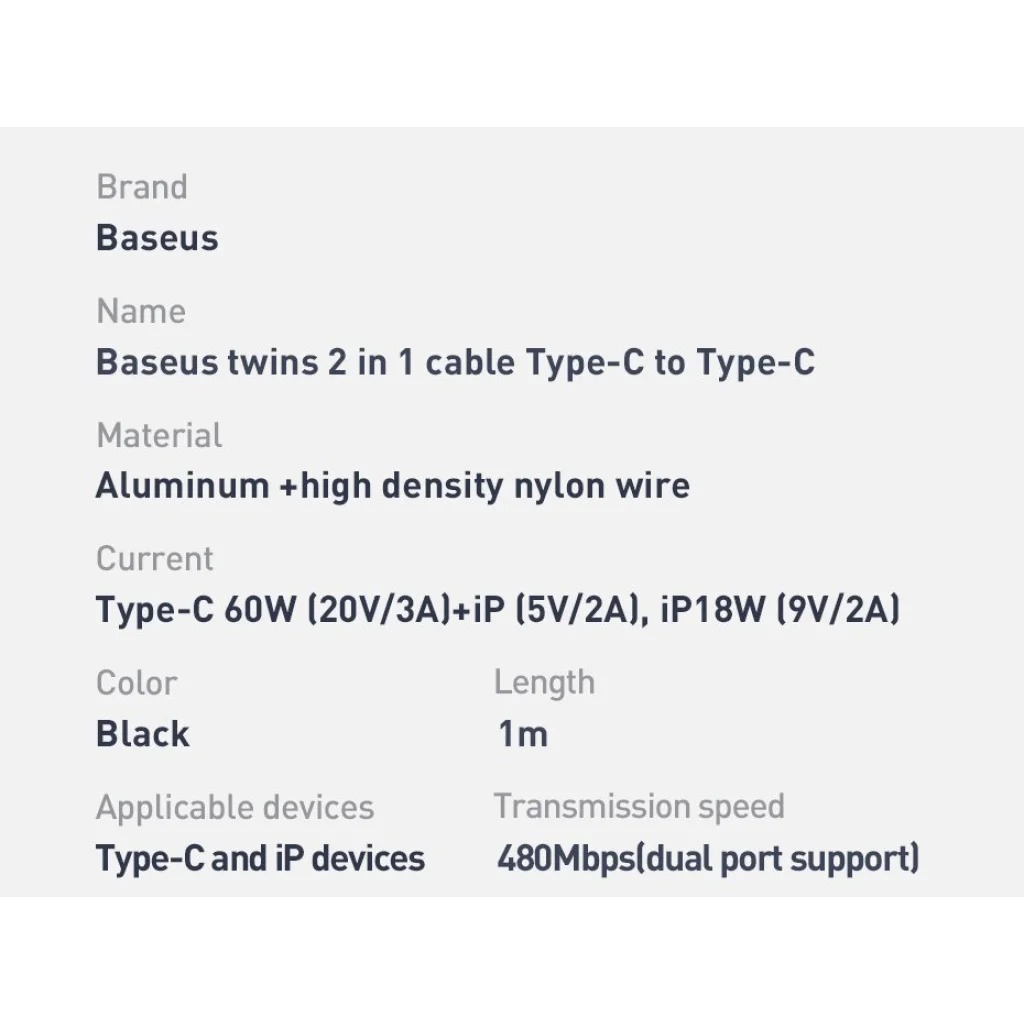The height and width of the screenshot is (1024, 1024).
Task: Click the Transmission speed label
Action: click(x=639, y=806)
